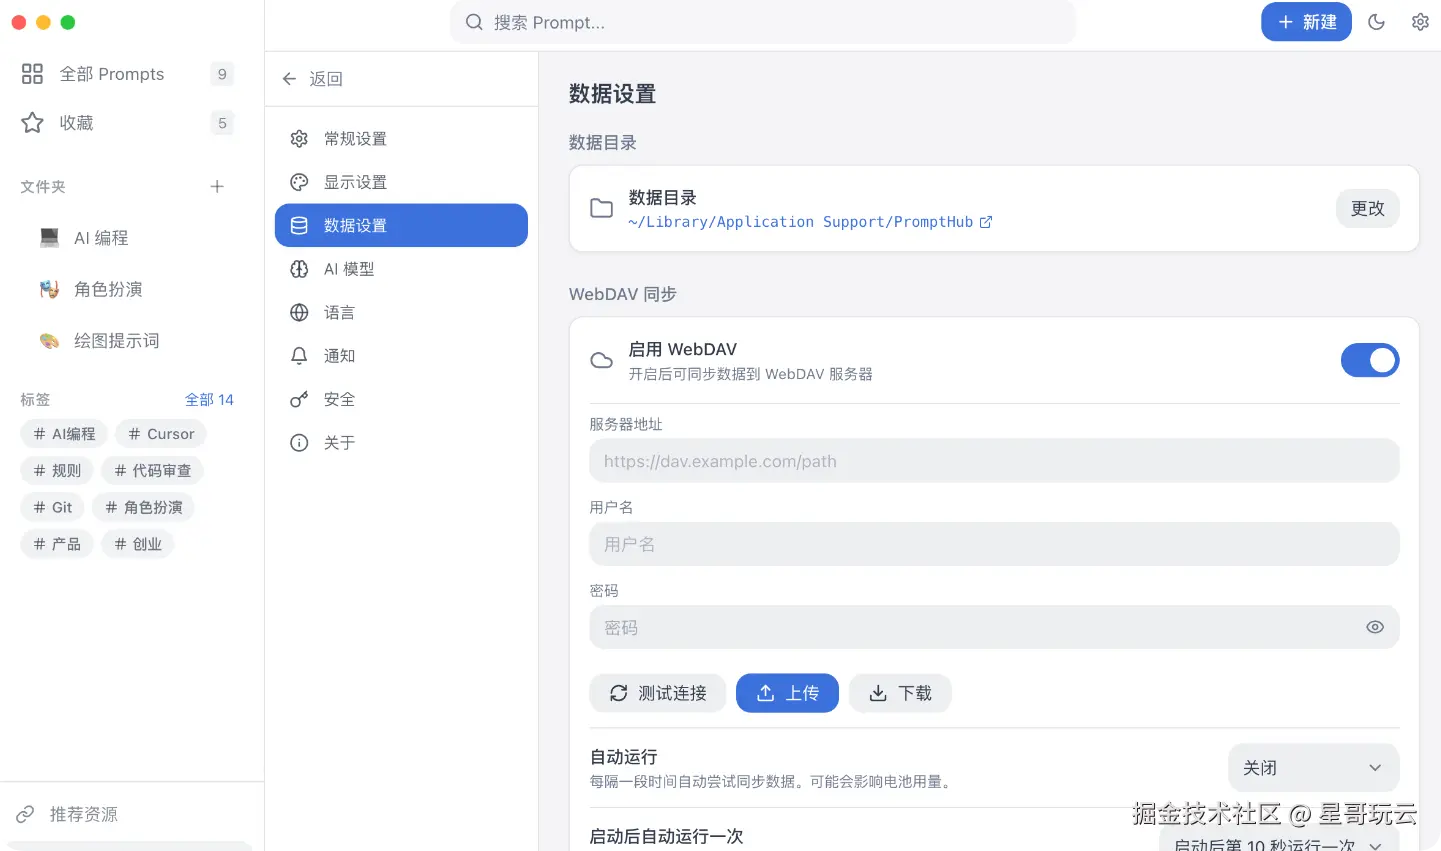Image resolution: width=1441 pixels, height=851 pixels.
Task: Click the 收藏 star icon
Action: pos(32,123)
